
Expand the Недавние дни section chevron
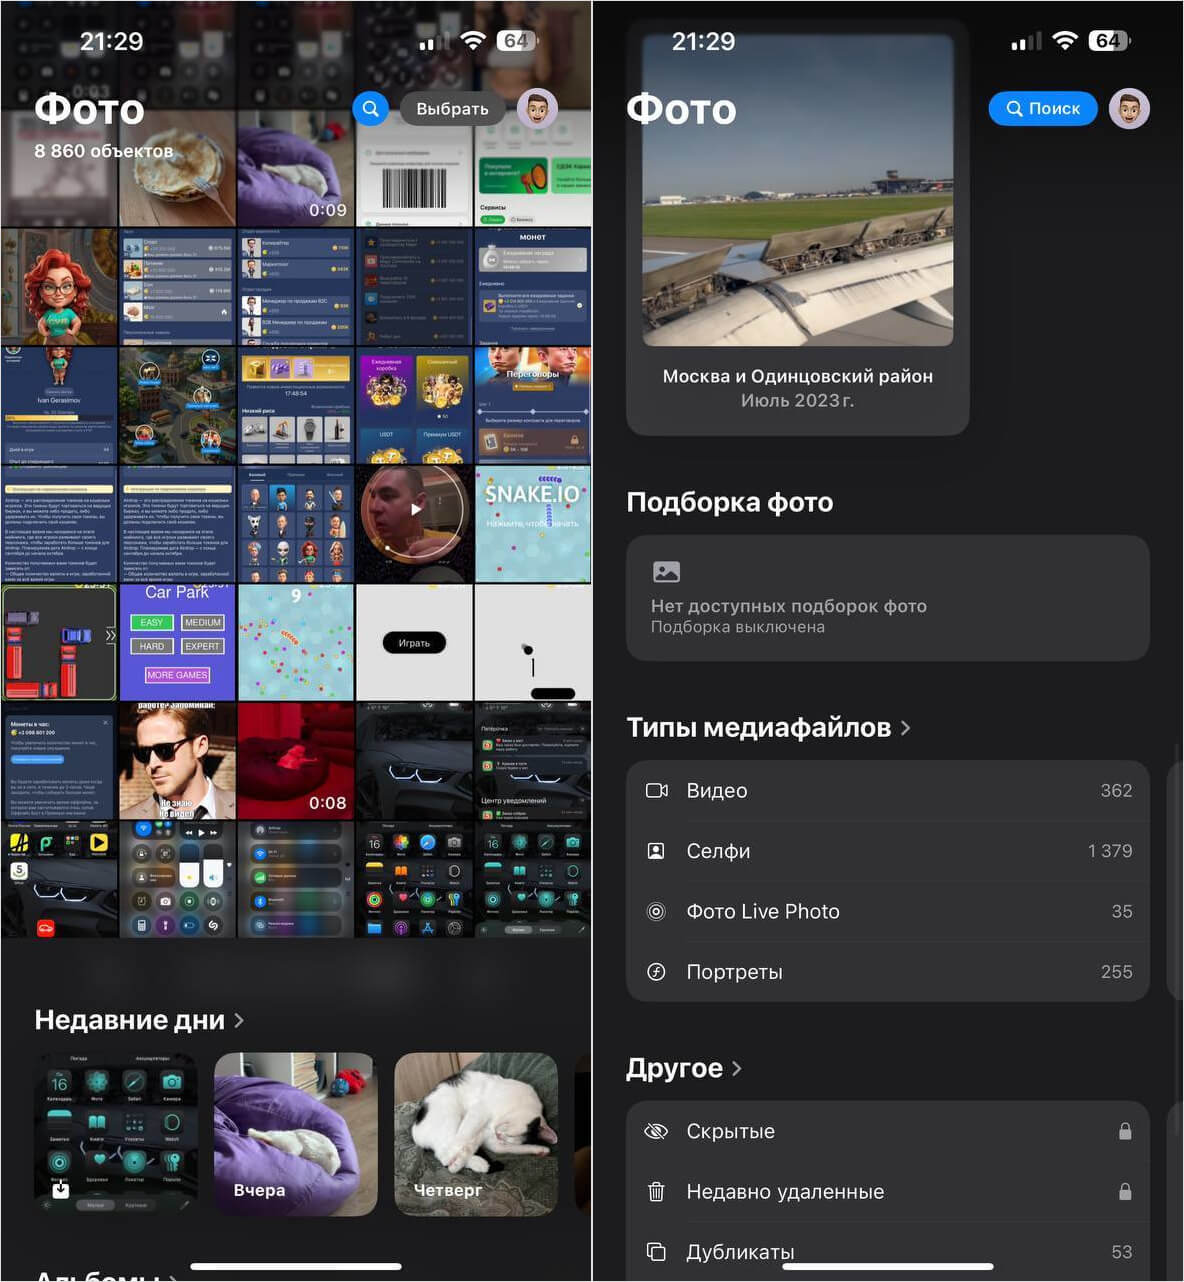239,1020
